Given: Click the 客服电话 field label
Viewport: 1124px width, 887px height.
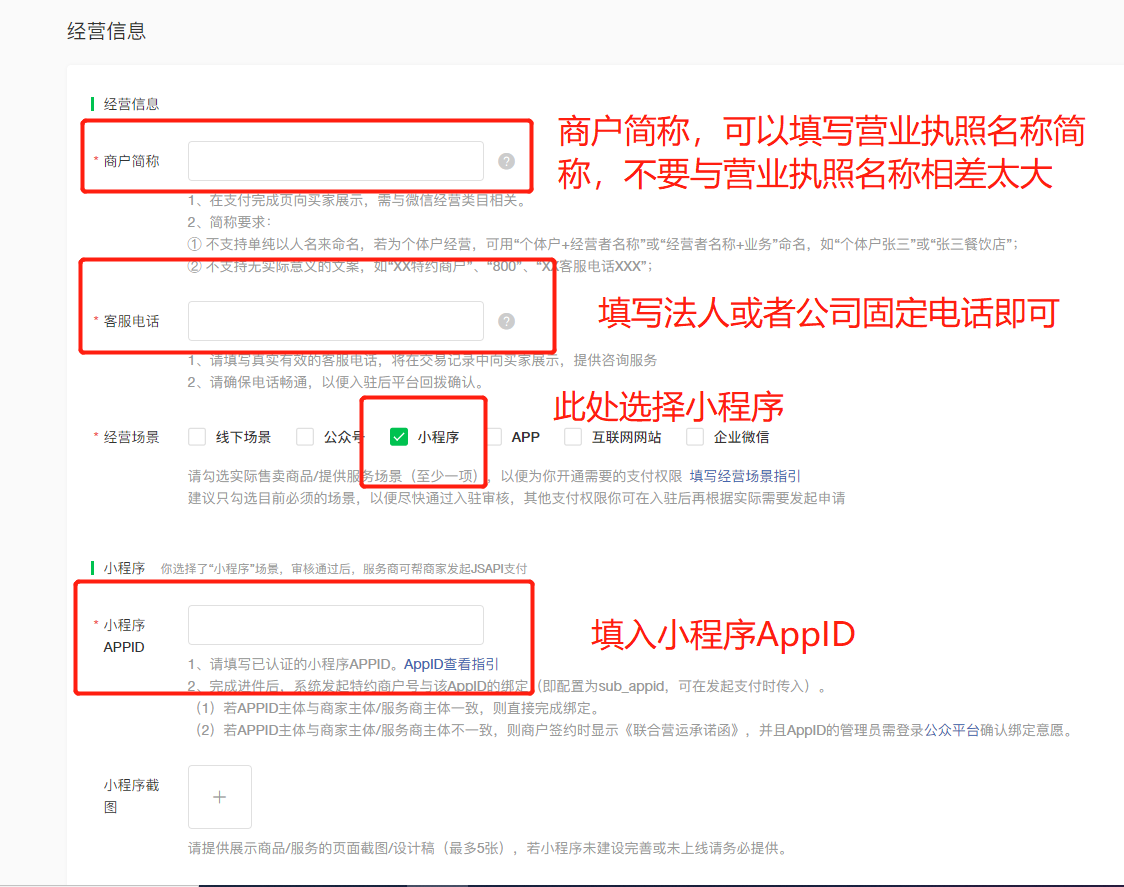Looking at the screenshot, I should (x=131, y=321).
